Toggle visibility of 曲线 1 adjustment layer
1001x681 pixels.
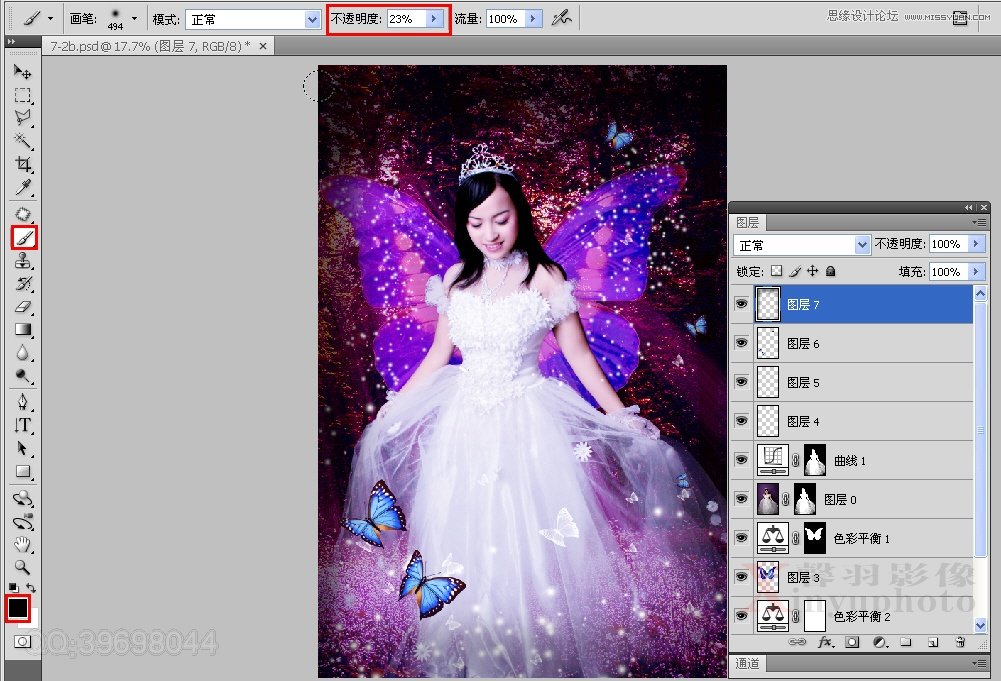(741, 460)
